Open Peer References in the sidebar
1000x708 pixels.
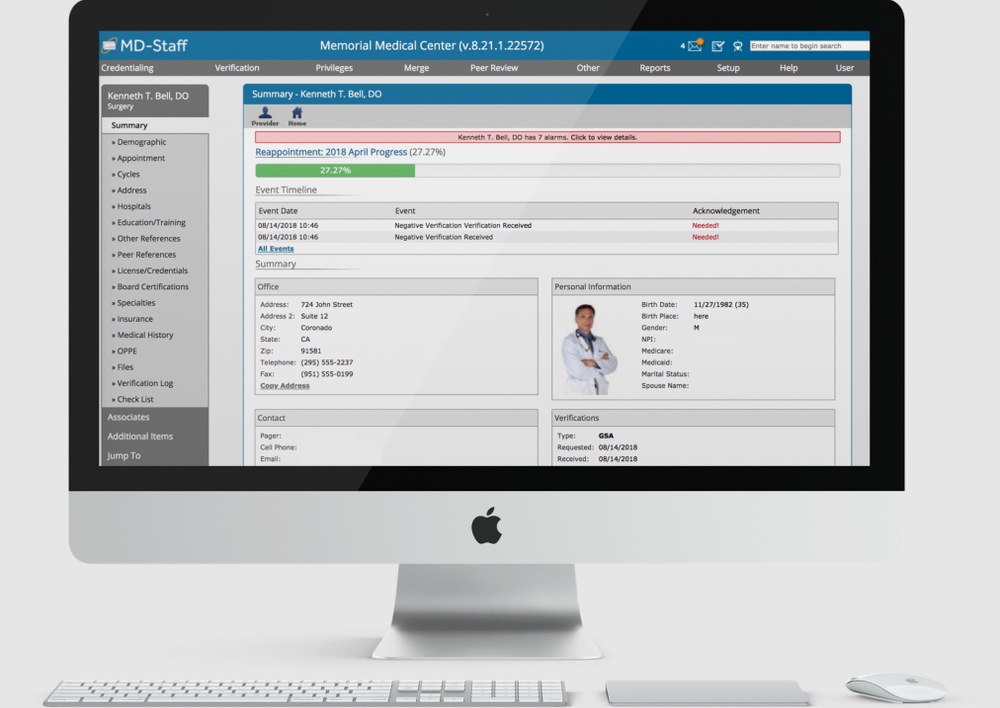[146, 254]
